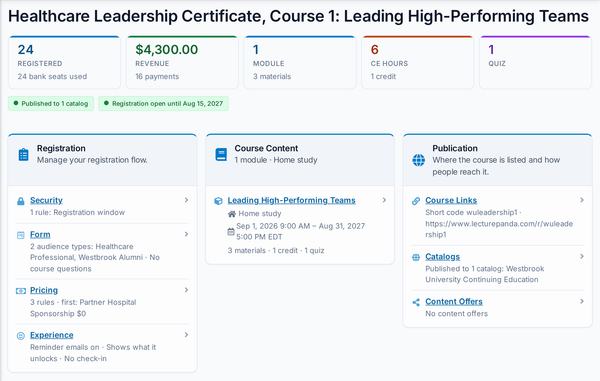Screen dimensions: 600x381
Task: Open the Security link
Action: pos(46,200)
